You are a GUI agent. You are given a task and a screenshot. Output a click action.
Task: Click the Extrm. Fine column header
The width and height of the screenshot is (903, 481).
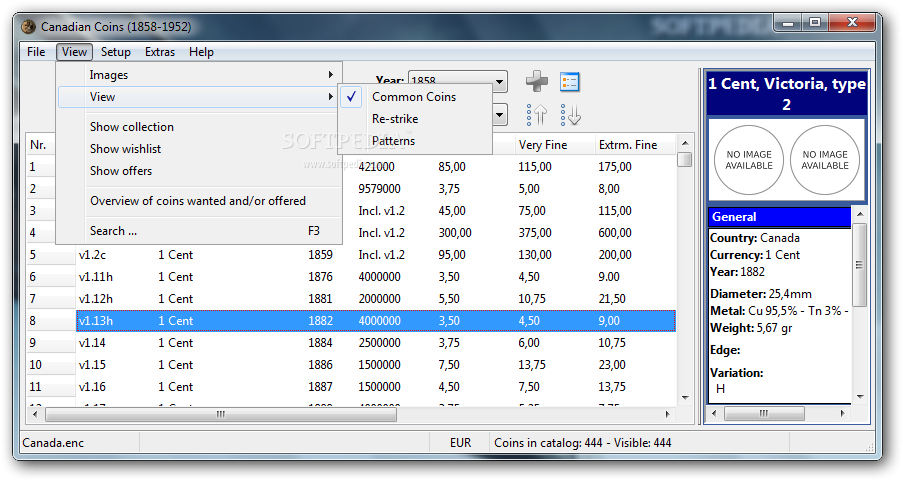click(635, 145)
